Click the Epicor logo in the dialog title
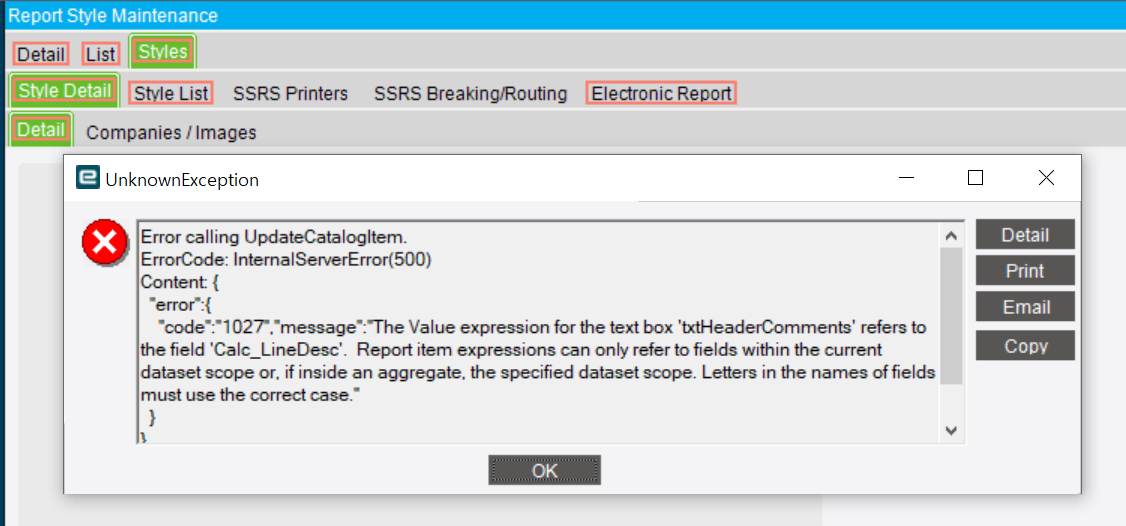This screenshot has height=526, width=1126. (x=88, y=178)
